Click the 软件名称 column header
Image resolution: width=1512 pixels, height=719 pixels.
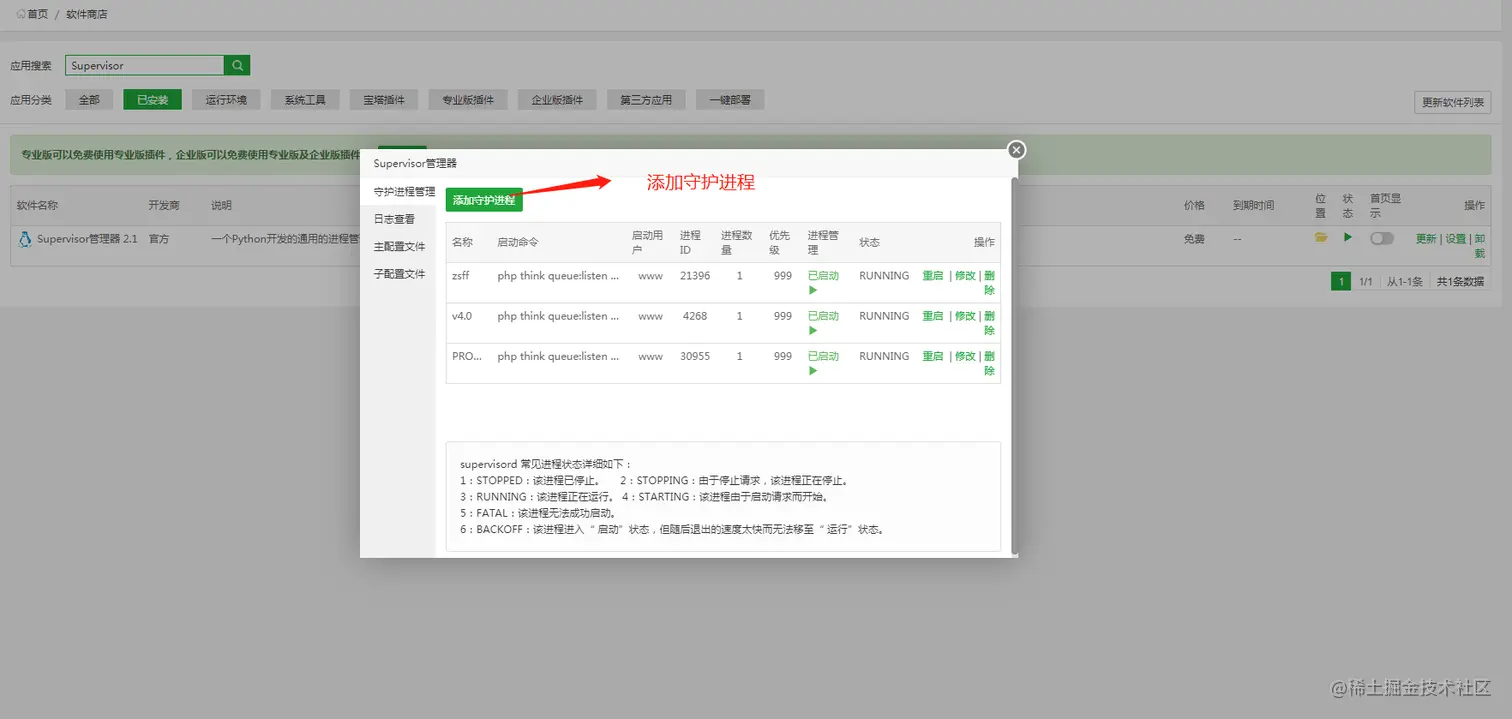37,205
